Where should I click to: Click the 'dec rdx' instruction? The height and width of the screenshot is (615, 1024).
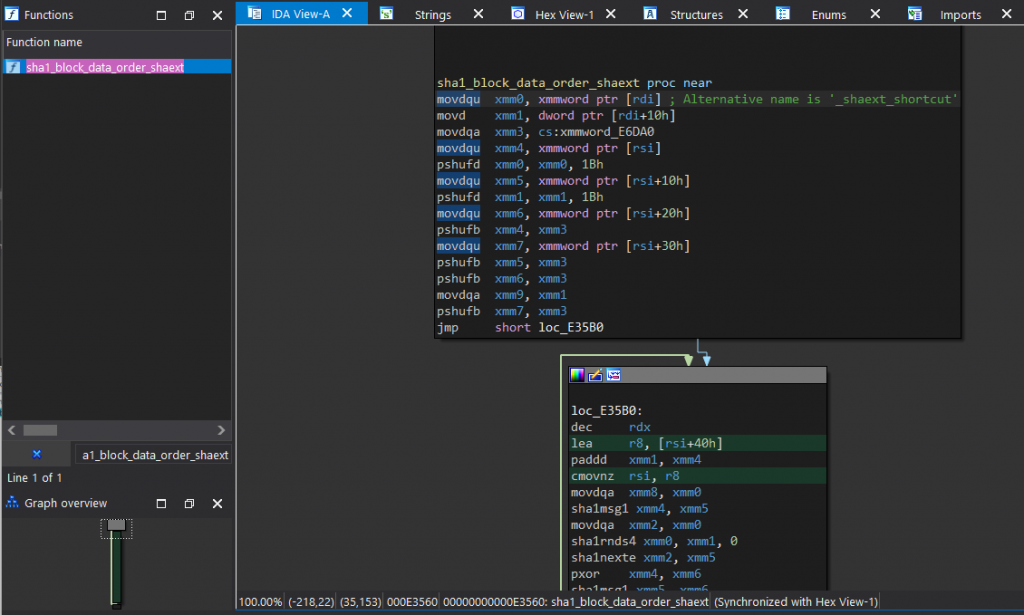(611, 427)
